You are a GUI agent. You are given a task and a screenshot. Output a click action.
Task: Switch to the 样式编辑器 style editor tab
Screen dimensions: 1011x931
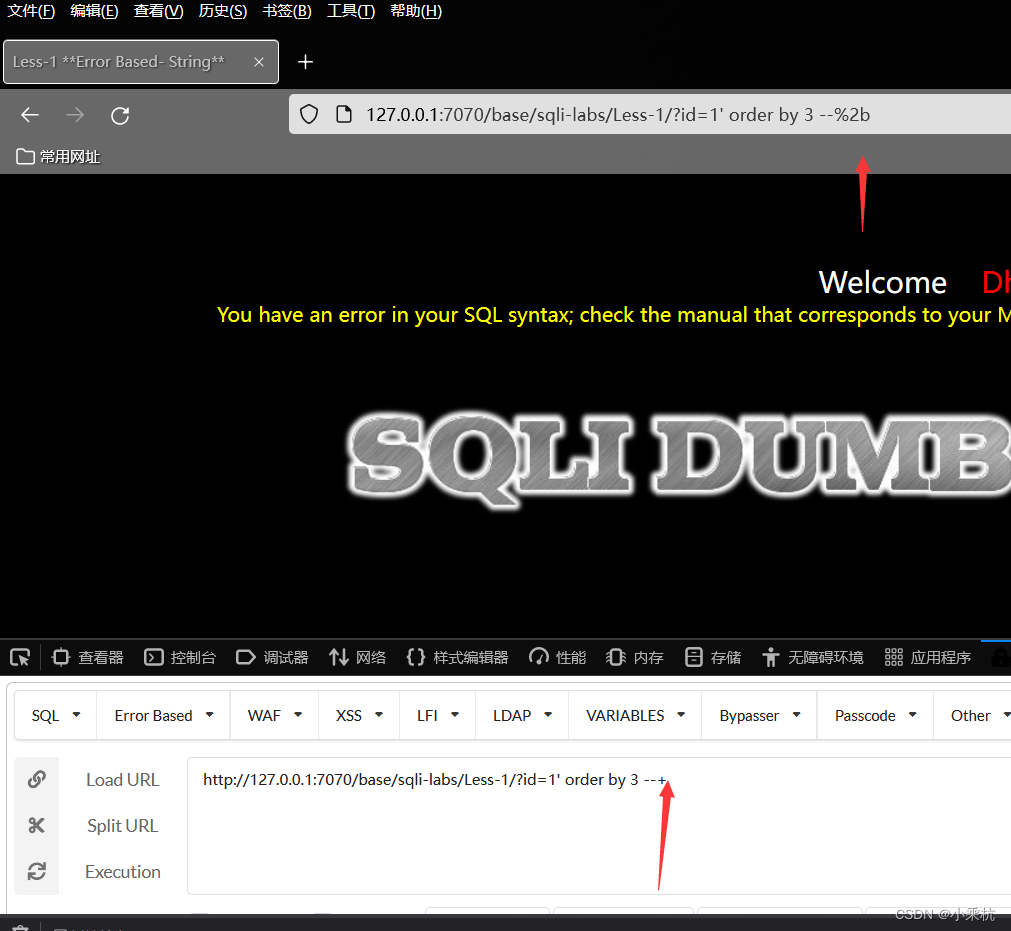(x=457, y=658)
